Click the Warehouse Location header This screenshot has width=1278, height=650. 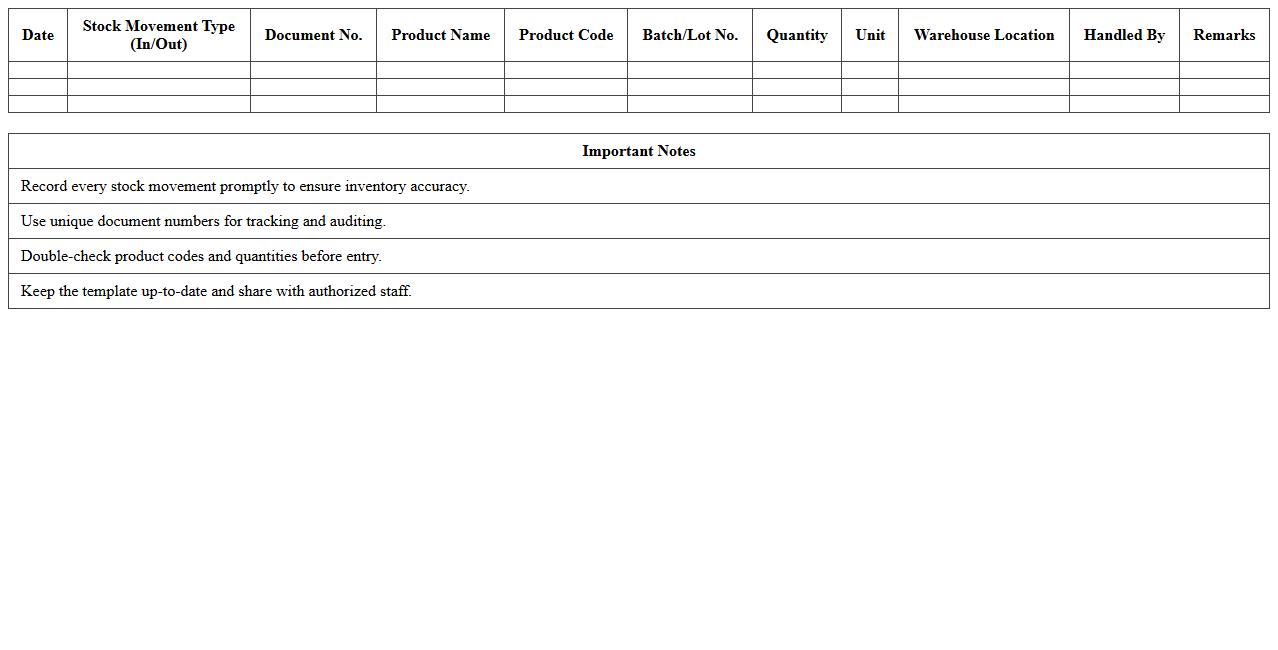(x=984, y=35)
